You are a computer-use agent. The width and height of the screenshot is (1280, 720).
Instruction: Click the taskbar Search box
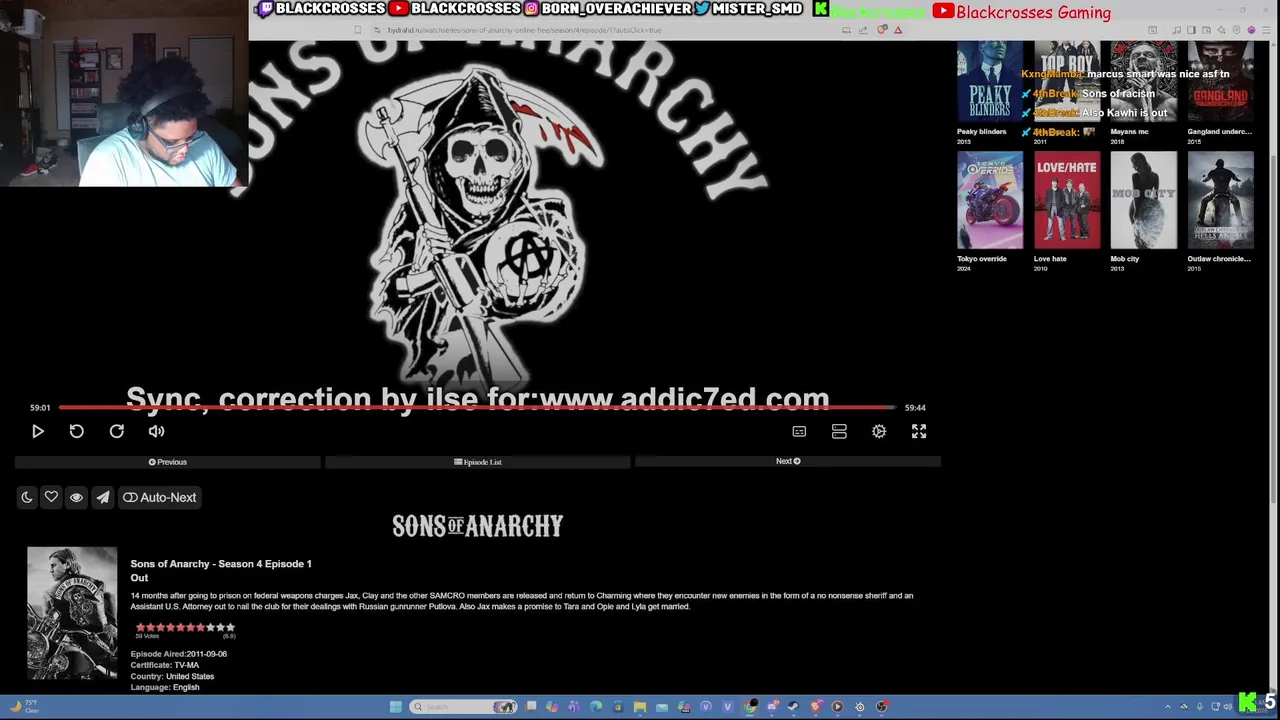pyautogui.click(x=463, y=707)
